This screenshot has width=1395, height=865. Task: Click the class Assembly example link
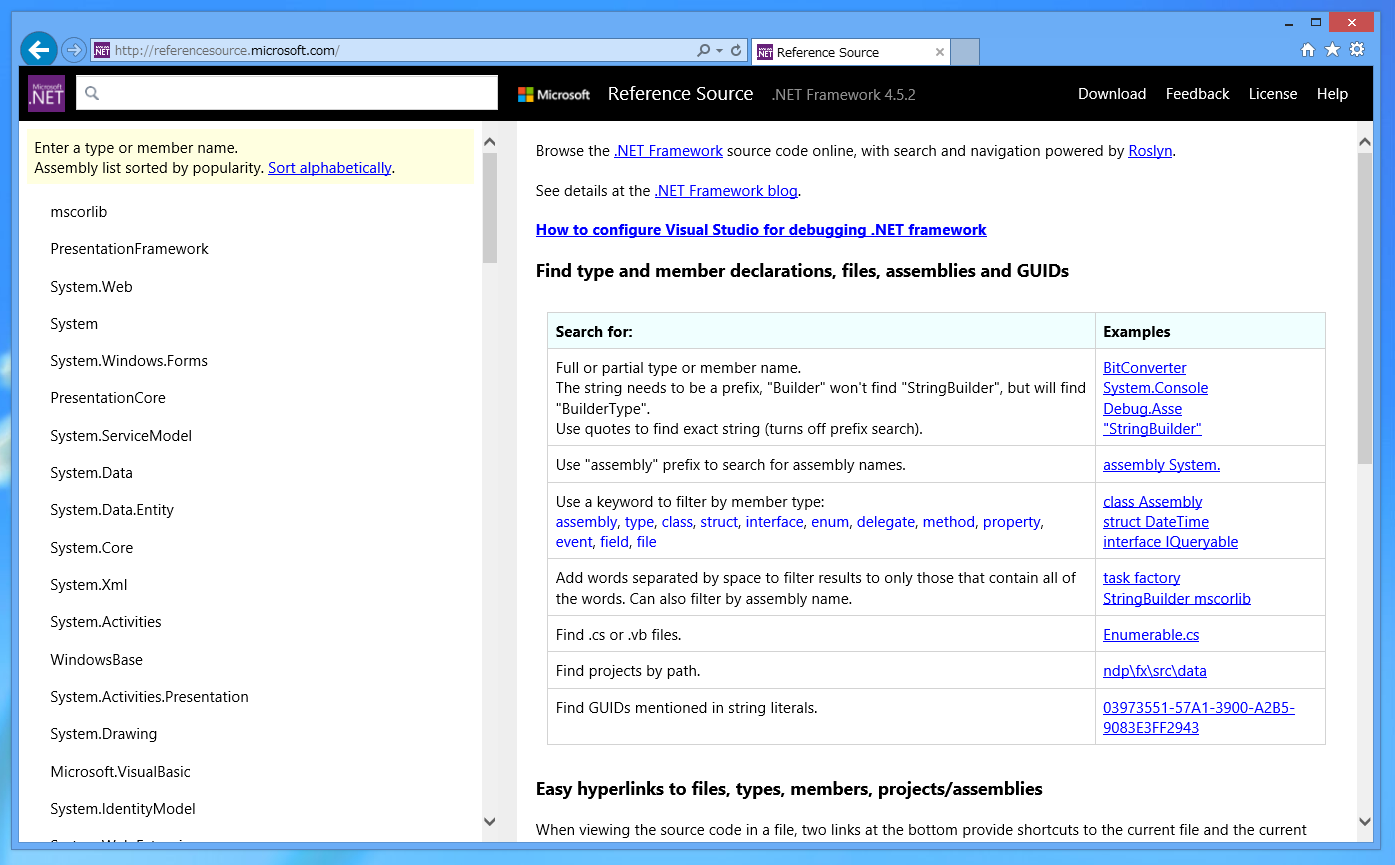tap(1152, 502)
